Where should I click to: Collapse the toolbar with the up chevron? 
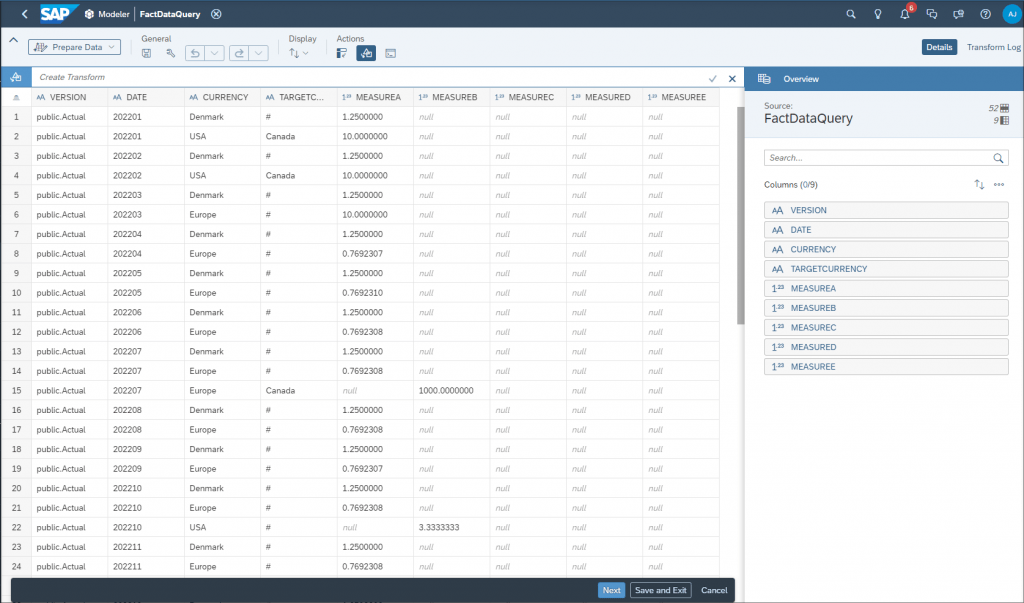[x=13, y=40]
